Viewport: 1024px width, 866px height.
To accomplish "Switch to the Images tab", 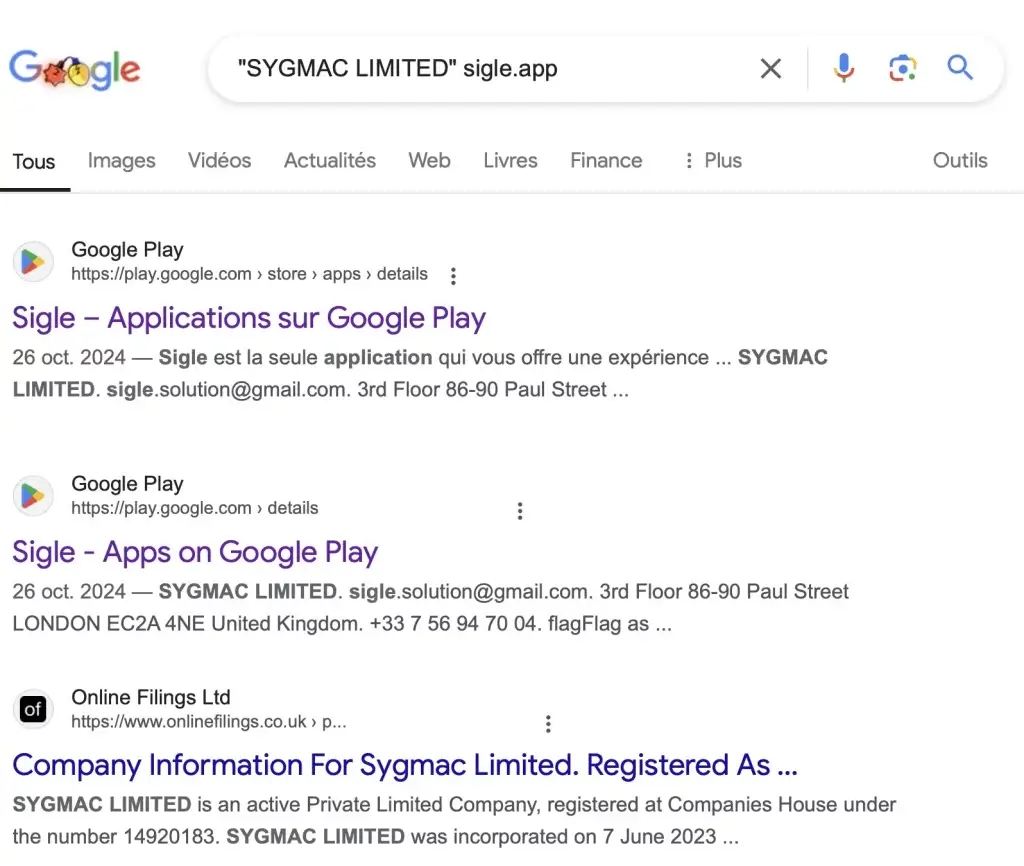I will [121, 161].
